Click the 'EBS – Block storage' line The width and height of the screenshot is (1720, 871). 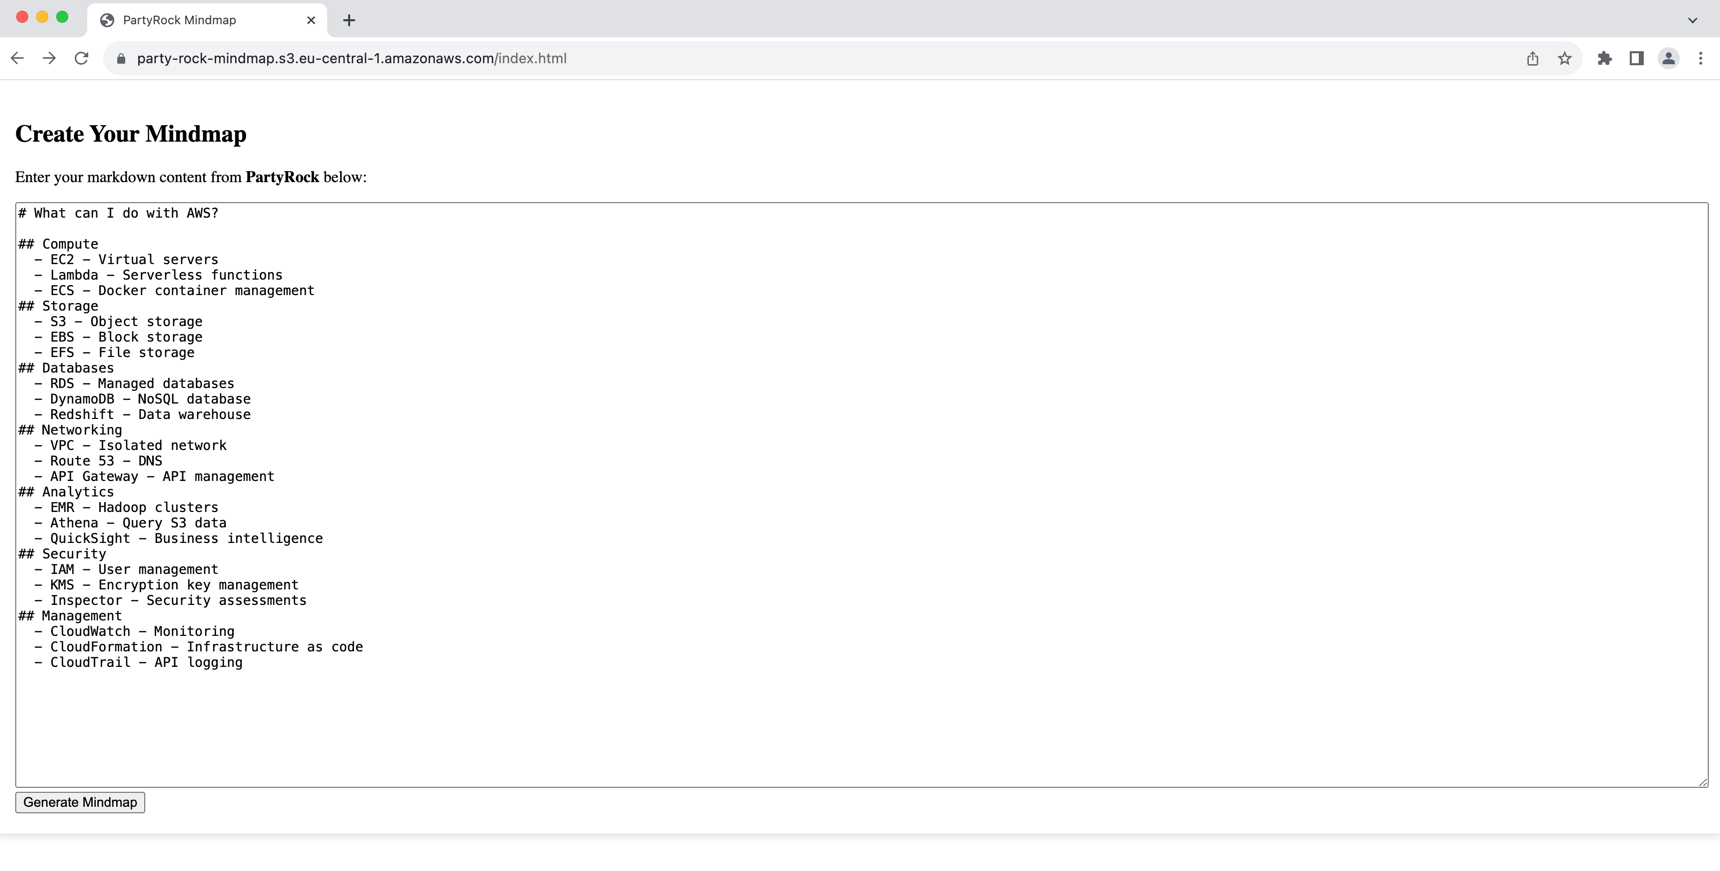(118, 337)
